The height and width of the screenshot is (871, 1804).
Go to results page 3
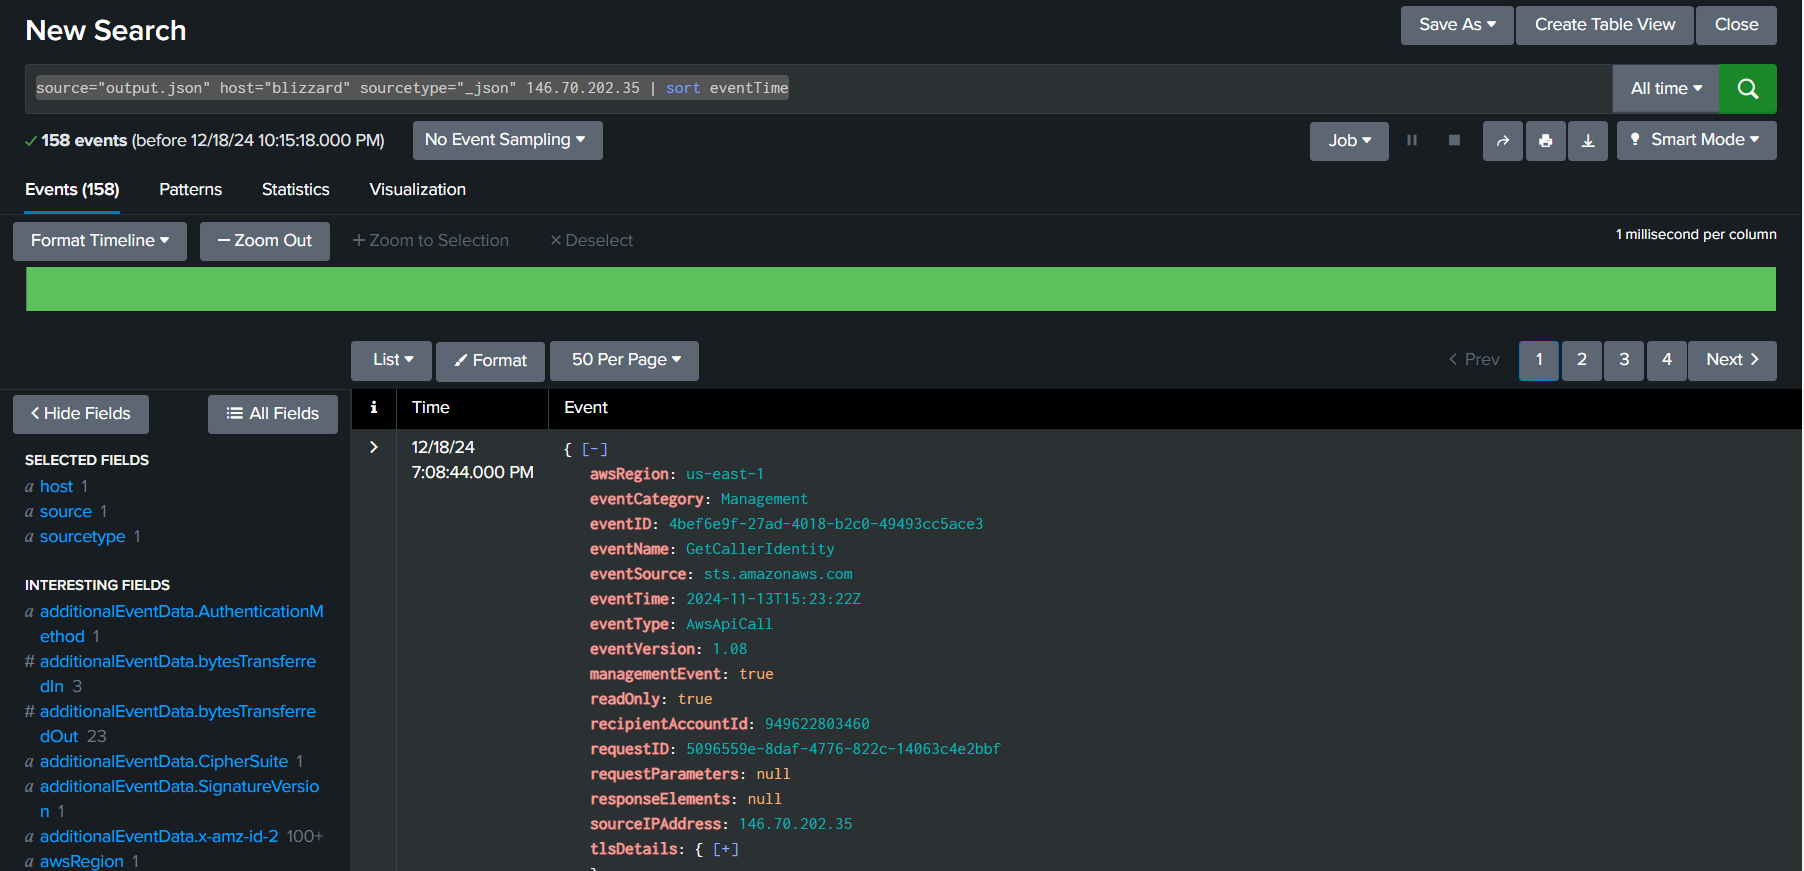(x=1624, y=360)
